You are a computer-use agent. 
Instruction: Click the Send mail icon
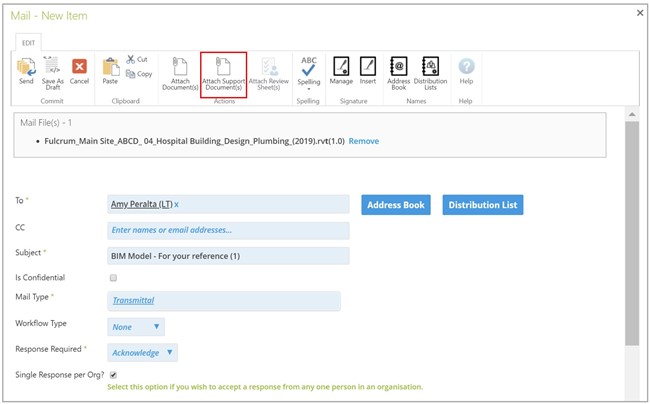26,68
